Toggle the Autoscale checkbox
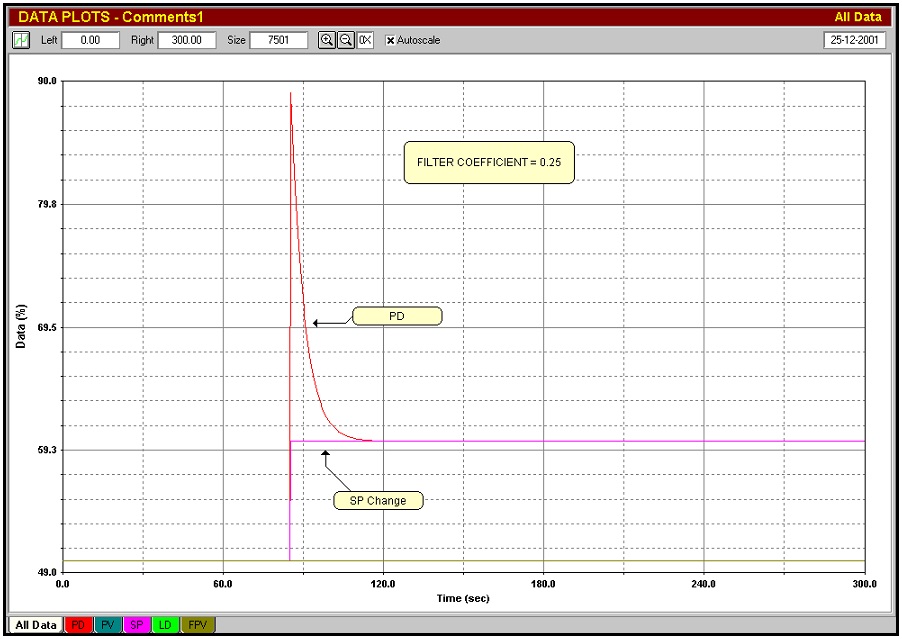The image size is (902, 639). [x=390, y=40]
